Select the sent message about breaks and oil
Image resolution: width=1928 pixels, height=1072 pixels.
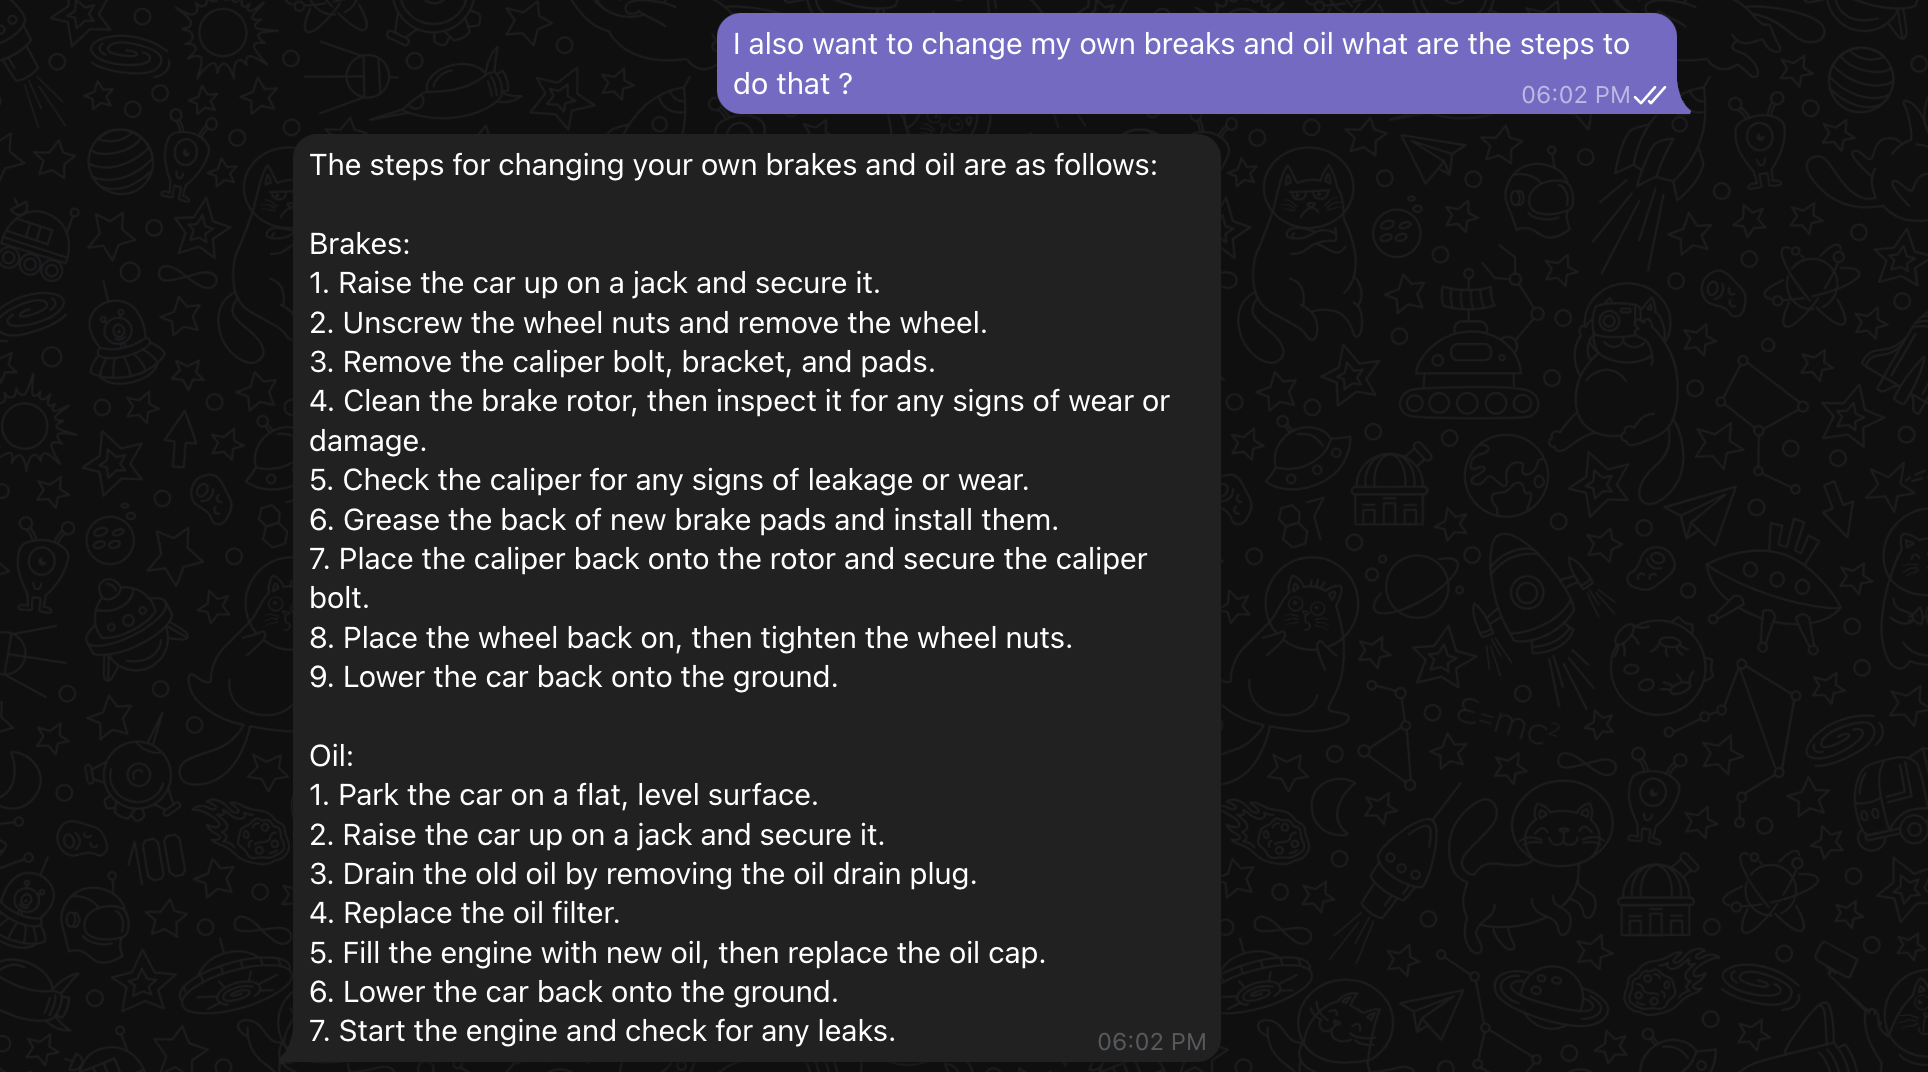tap(1196, 63)
